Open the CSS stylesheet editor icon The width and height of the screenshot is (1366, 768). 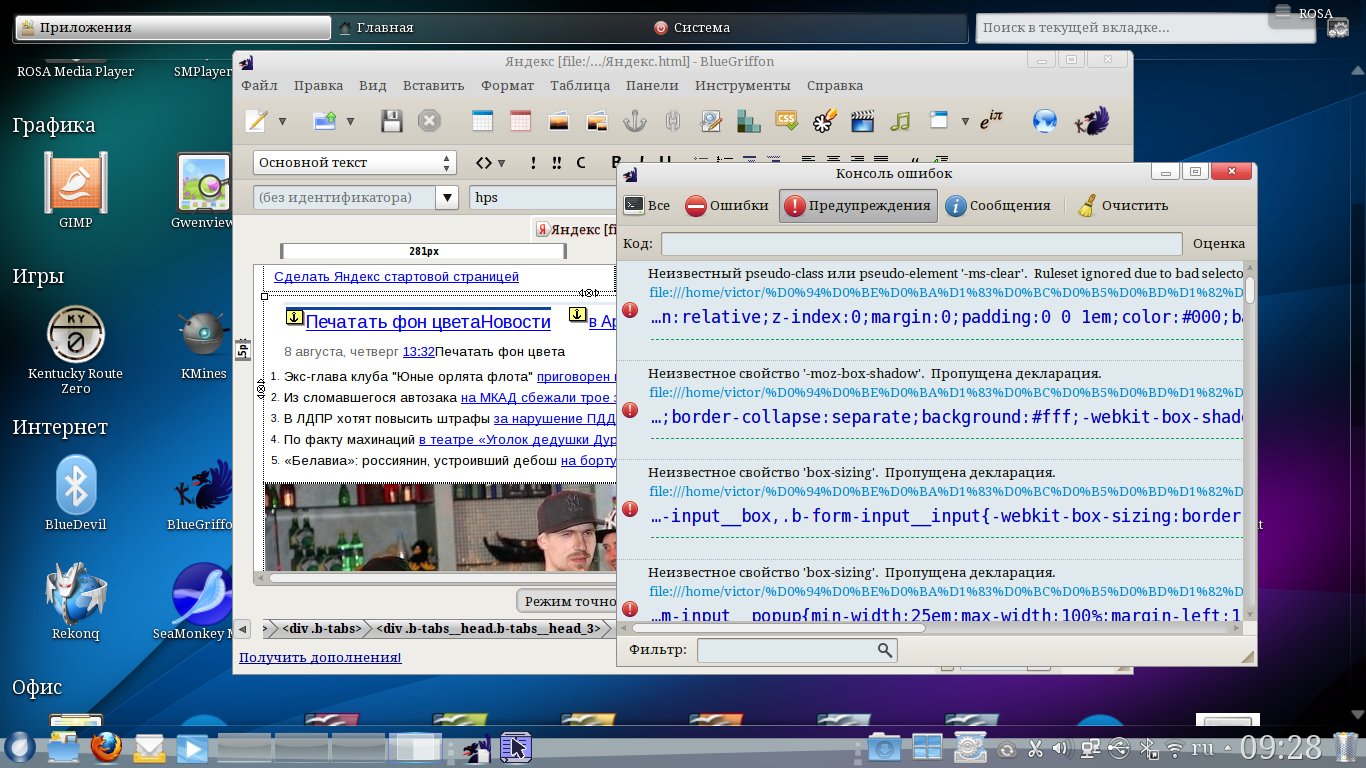pos(786,121)
